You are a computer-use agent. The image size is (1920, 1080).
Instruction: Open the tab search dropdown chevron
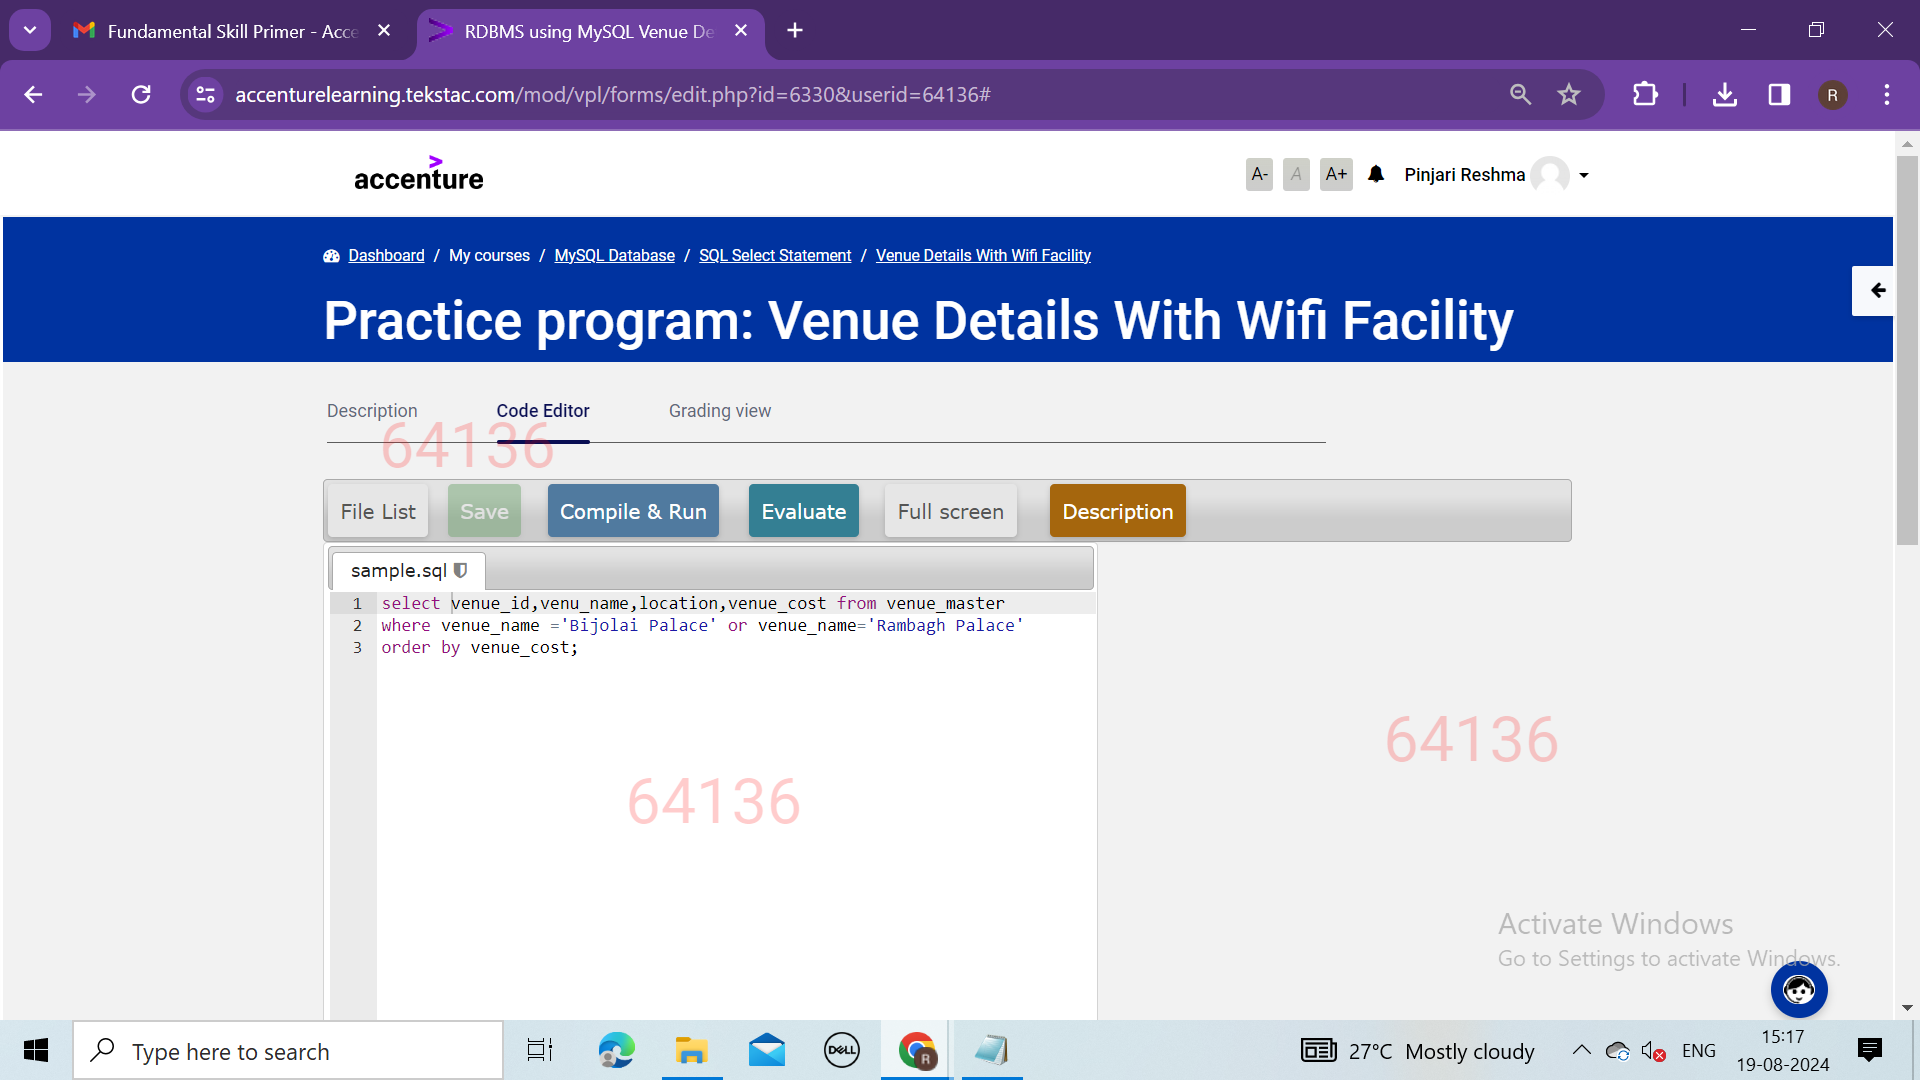pos(30,30)
